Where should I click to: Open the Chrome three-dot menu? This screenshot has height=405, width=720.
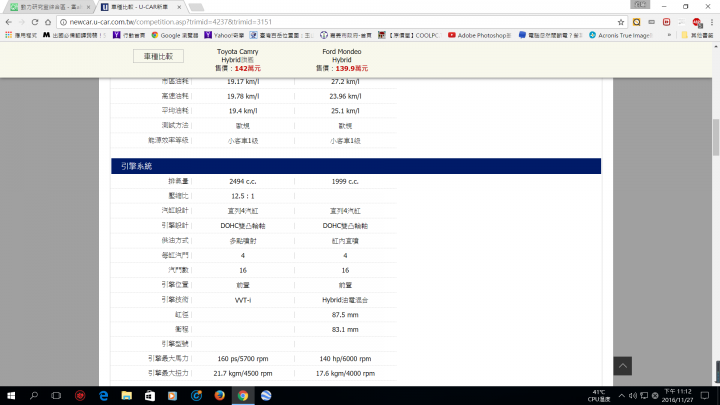coord(712,22)
